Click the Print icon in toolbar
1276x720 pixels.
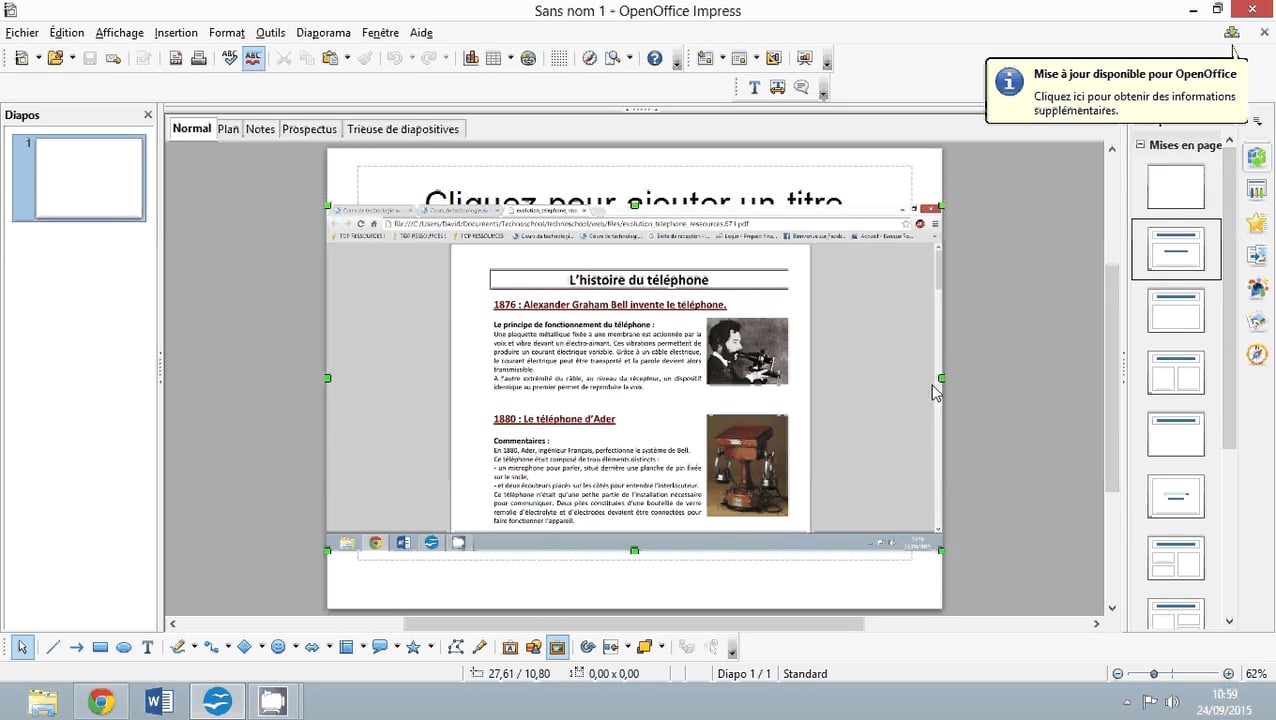pyautogui.click(x=199, y=58)
